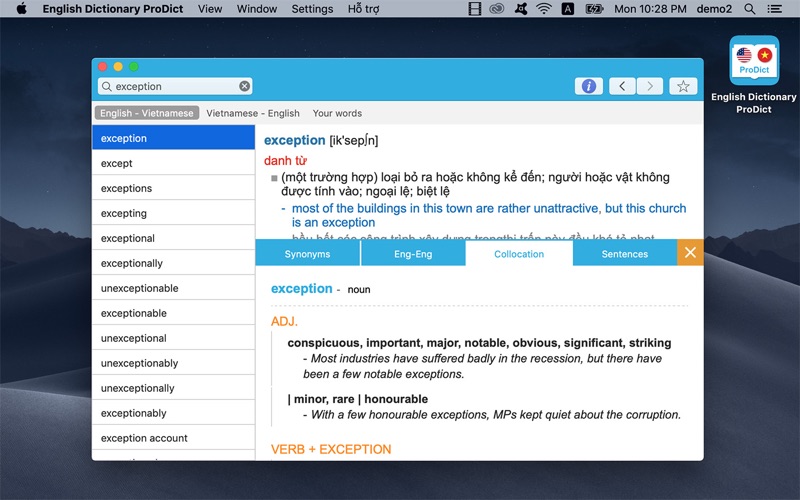Click '| minor, rare | honourable' collocation line
800x500 pixels.
click(358, 399)
